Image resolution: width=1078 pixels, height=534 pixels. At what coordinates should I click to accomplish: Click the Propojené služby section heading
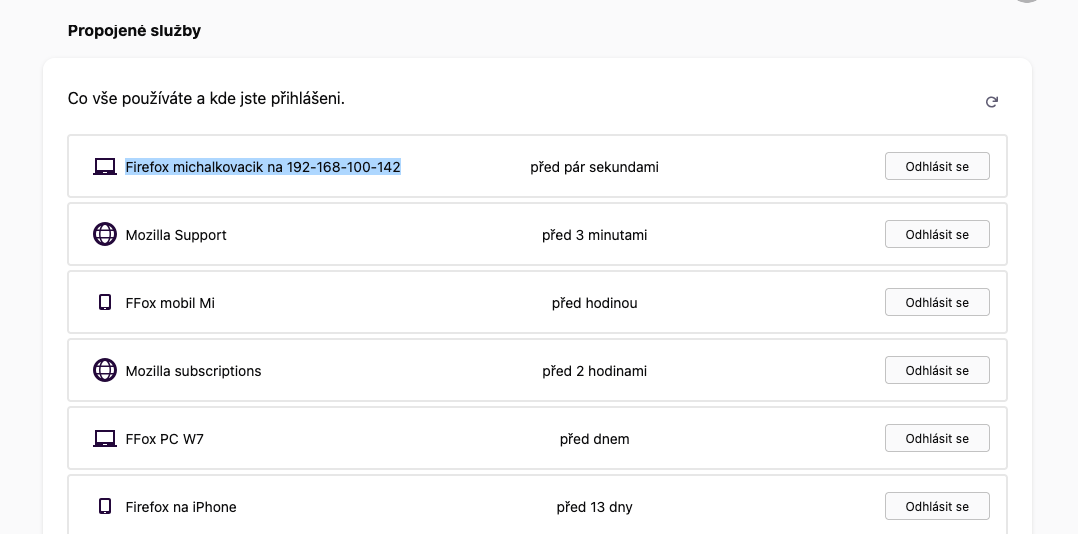click(x=134, y=31)
